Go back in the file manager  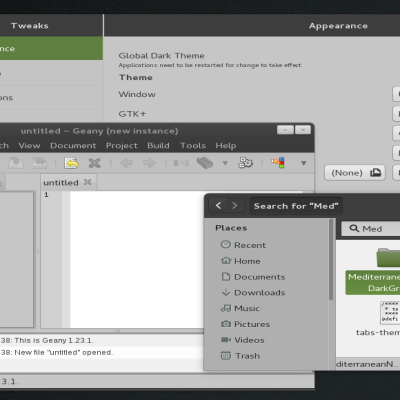point(218,206)
